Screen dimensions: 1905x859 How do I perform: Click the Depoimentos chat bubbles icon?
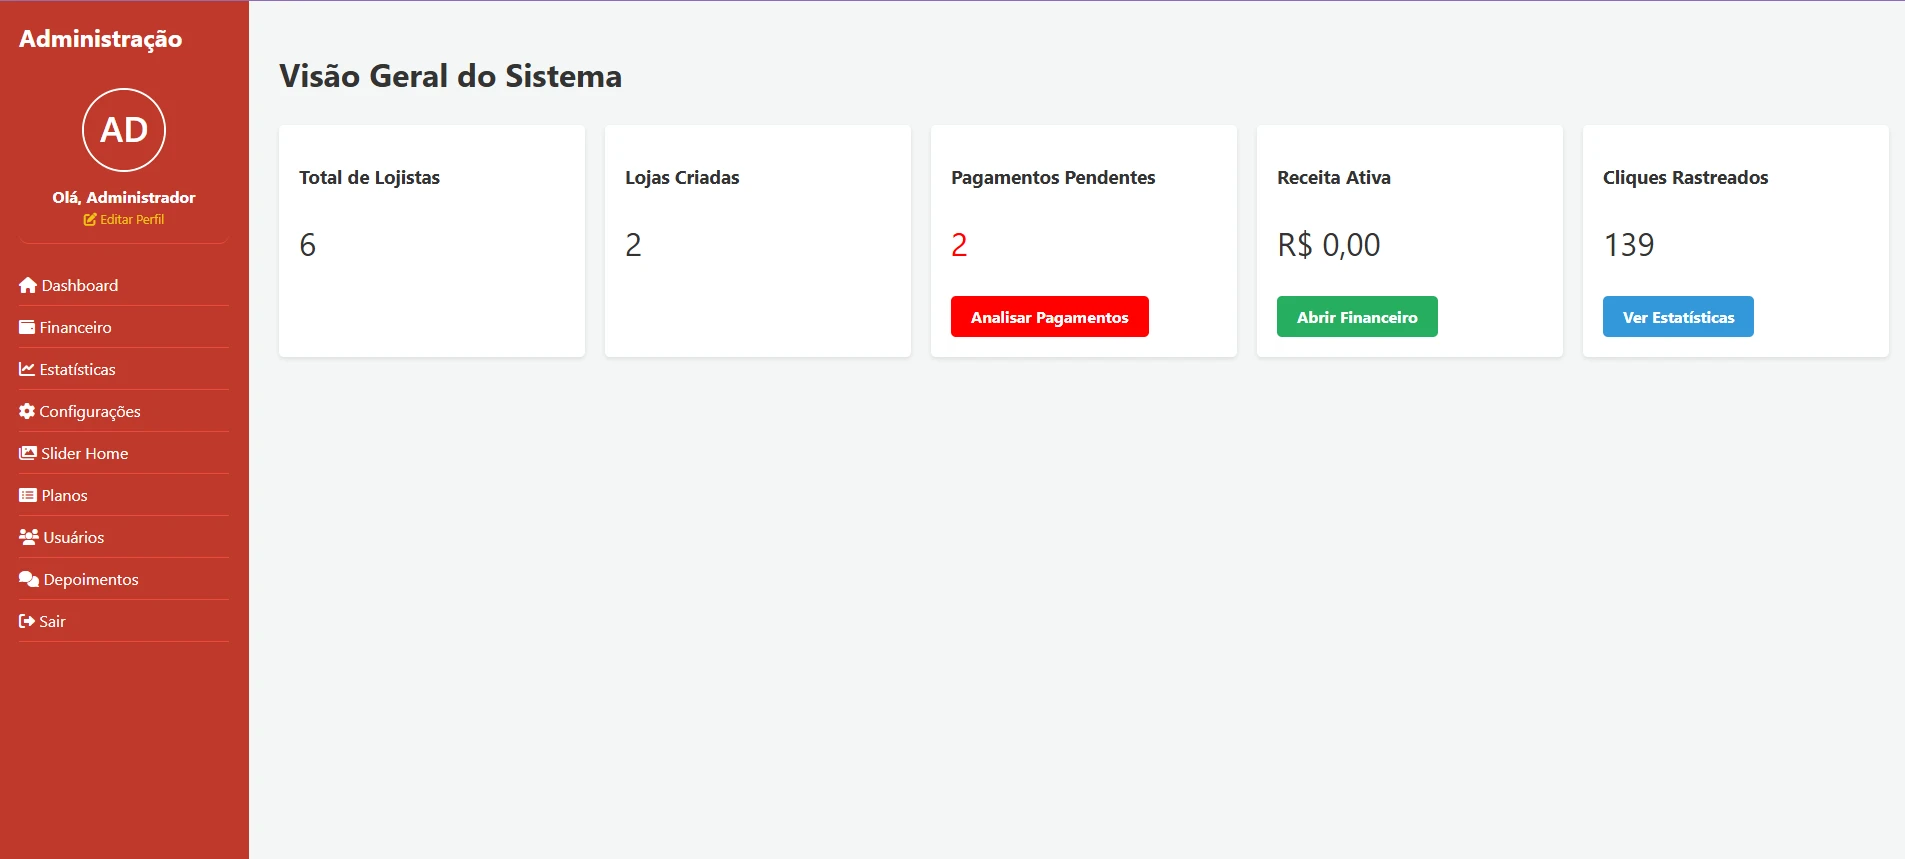(29, 579)
